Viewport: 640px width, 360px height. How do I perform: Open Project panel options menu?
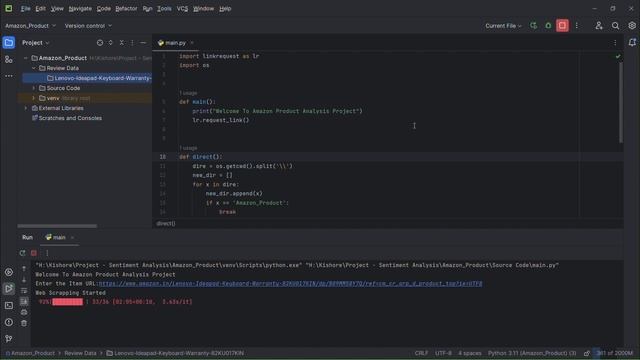[x=132, y=42]
